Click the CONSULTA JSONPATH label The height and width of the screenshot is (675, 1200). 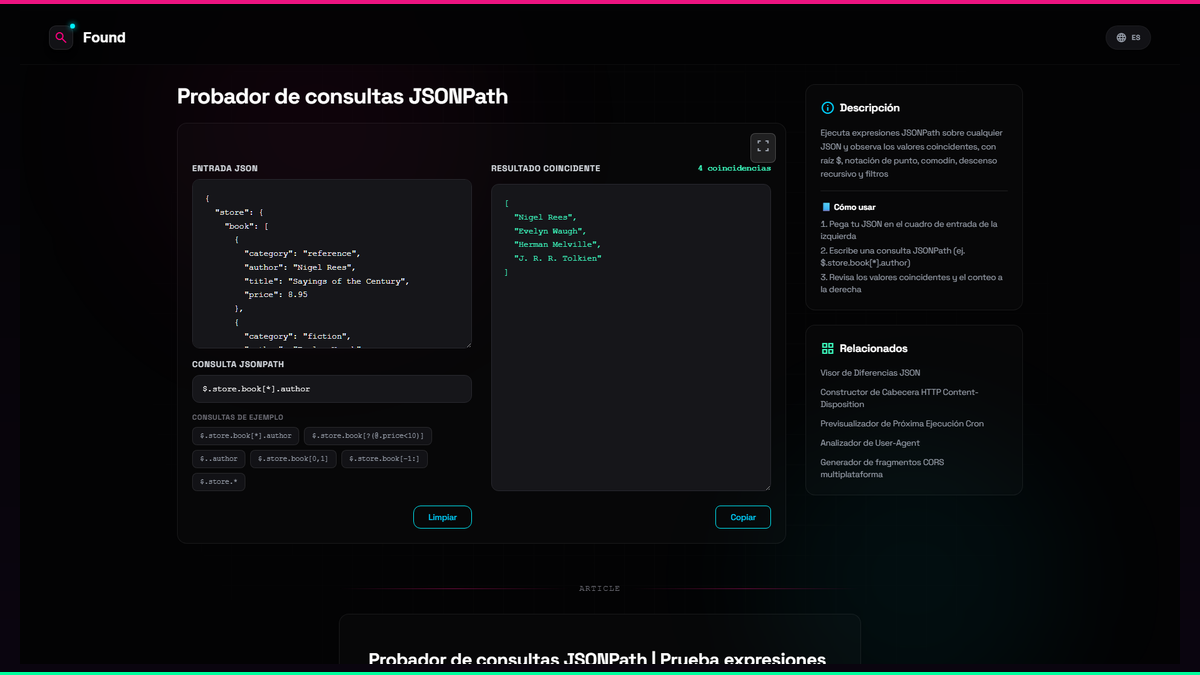pyautogui.click(x=238, y=365)
